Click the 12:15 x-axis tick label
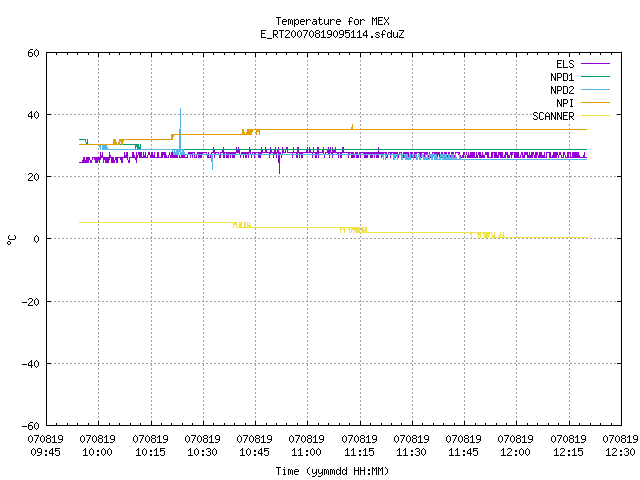Viewport: 640px width, 480px height. 568,452
